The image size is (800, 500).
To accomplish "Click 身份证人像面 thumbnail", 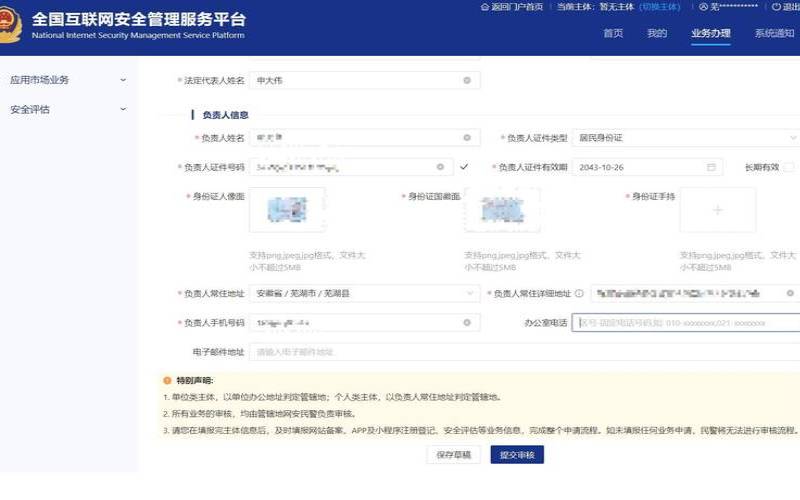I will click(x=287, y=210).
